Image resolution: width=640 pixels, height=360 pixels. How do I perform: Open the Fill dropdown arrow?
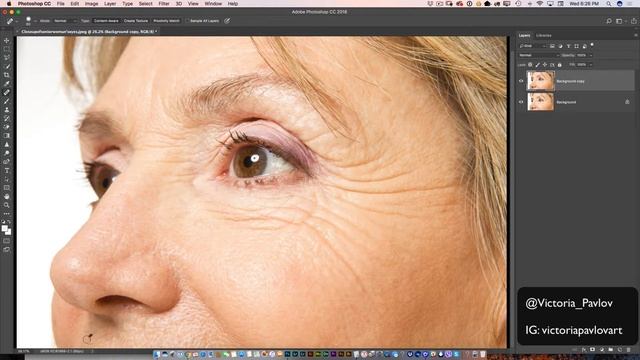pos(591,64)
